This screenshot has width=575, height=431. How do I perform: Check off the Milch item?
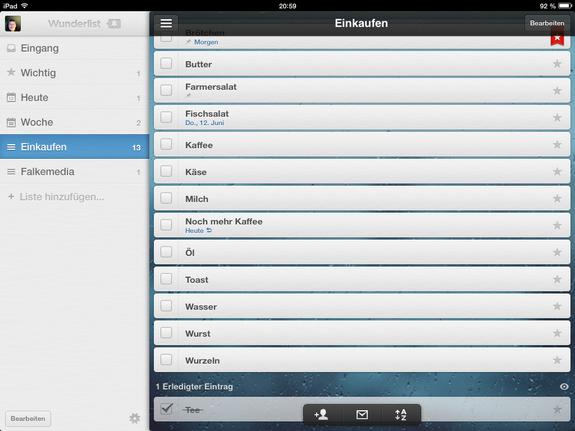point(166,198)
